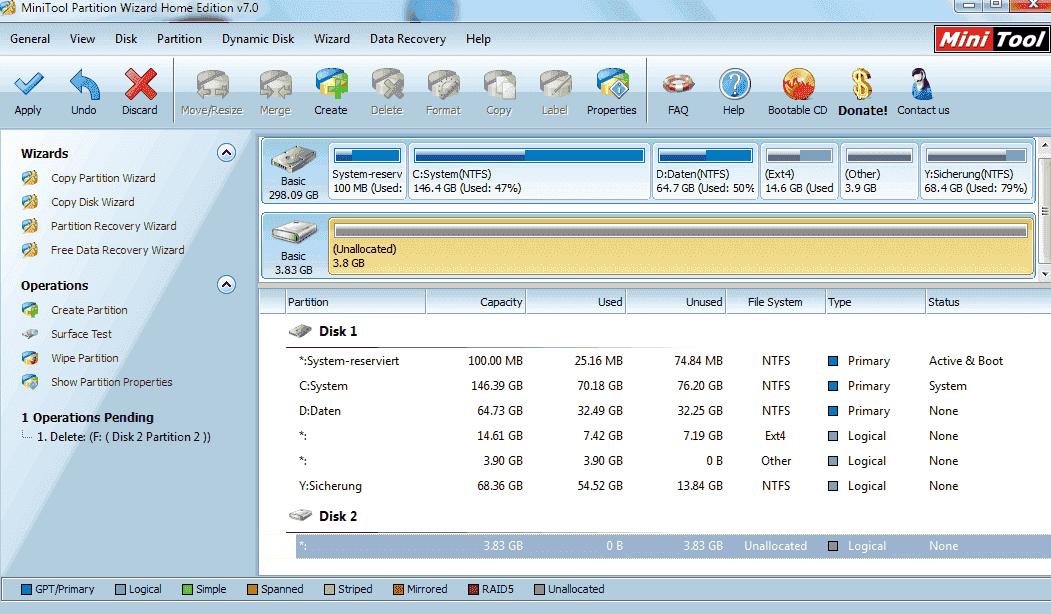Screen dimensions: 1051x614
Task: Open Show Partition Properties link
Action: [112, 382]
